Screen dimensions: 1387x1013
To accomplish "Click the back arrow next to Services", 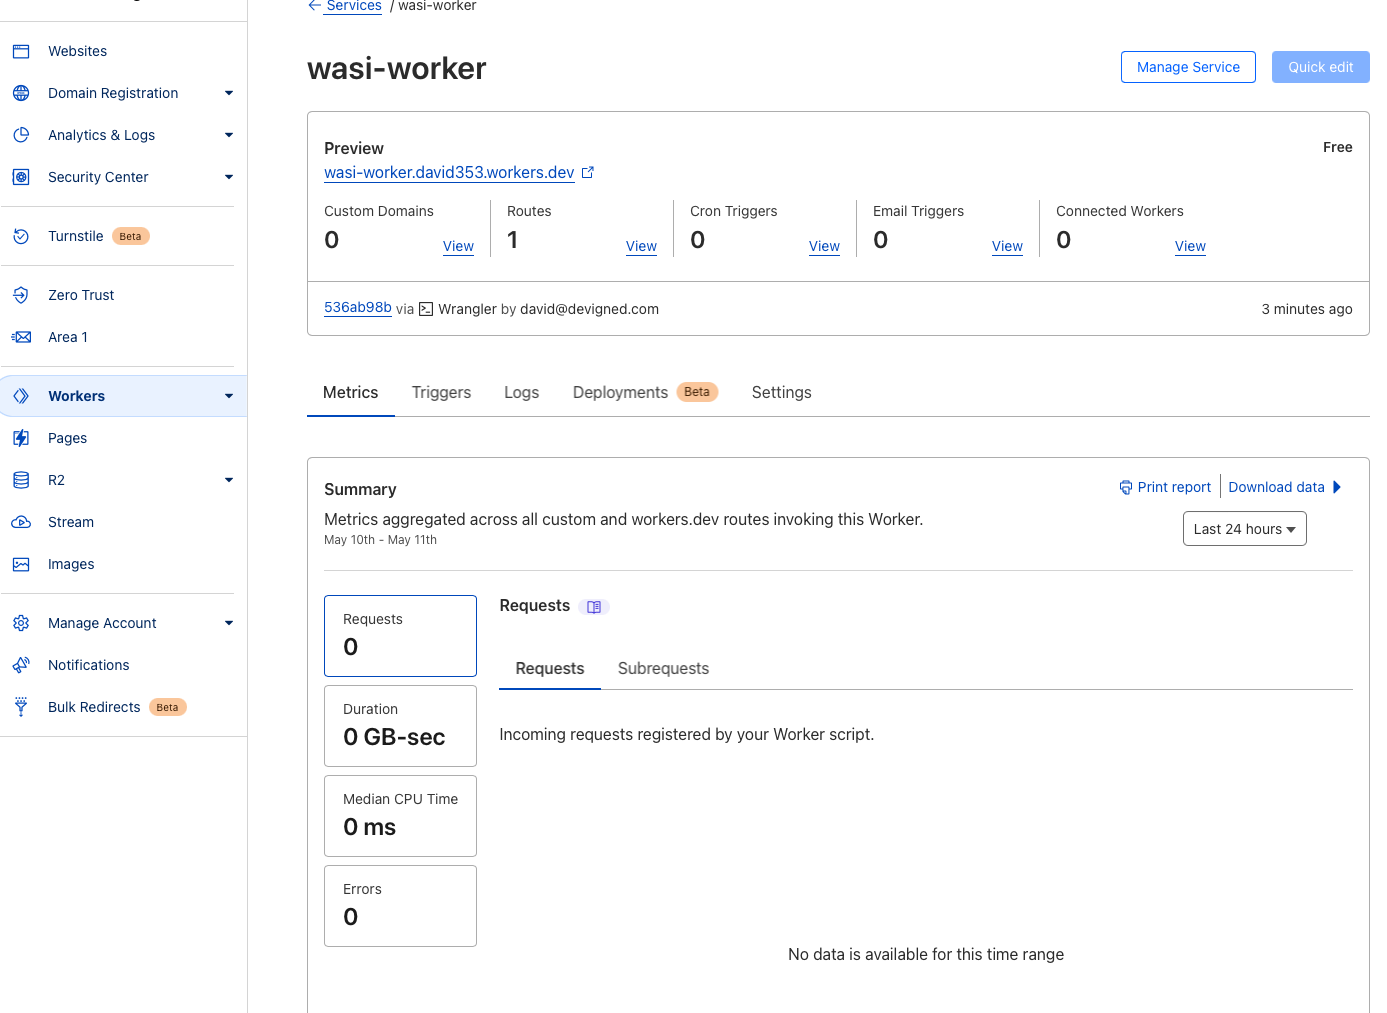I will point(315,5).
